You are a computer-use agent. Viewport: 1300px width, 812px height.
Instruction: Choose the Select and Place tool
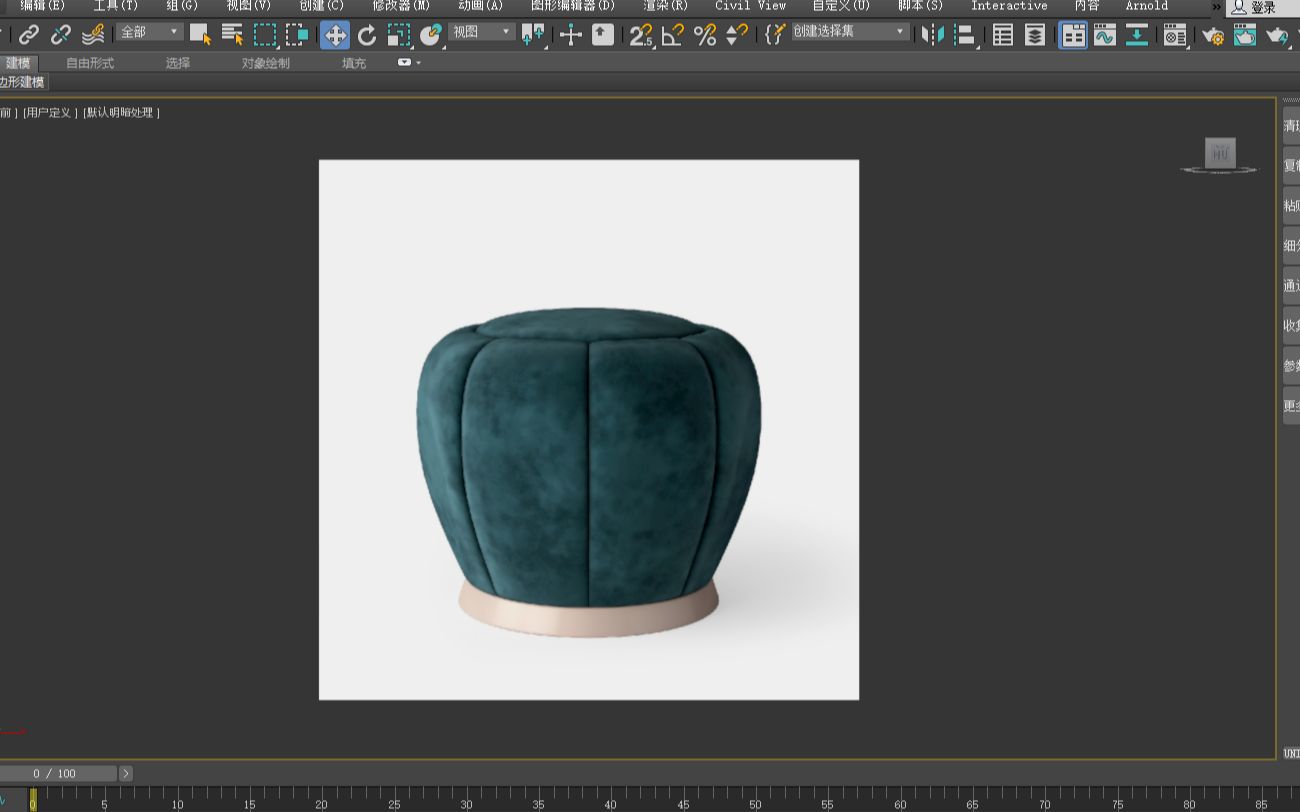point(431,35)
